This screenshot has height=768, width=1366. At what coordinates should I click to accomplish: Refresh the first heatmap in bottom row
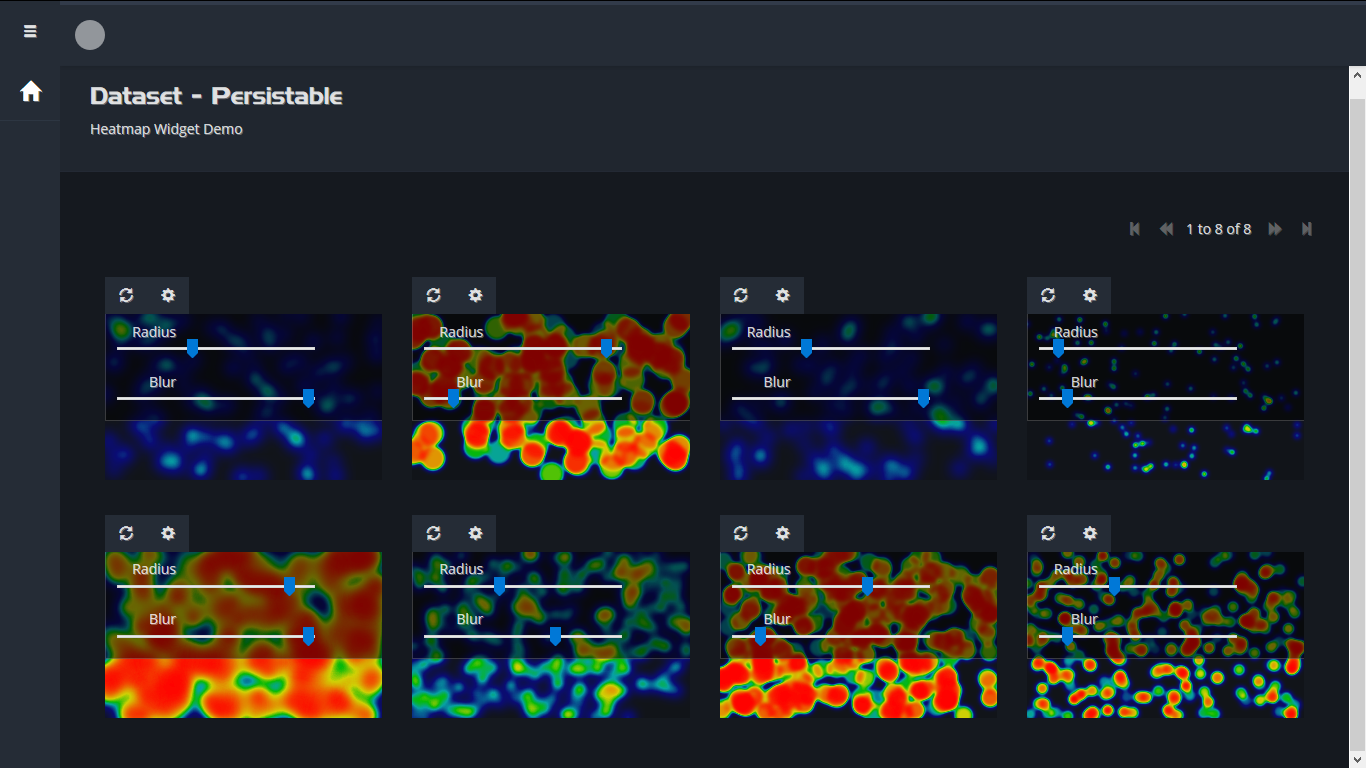coord(126,533)
